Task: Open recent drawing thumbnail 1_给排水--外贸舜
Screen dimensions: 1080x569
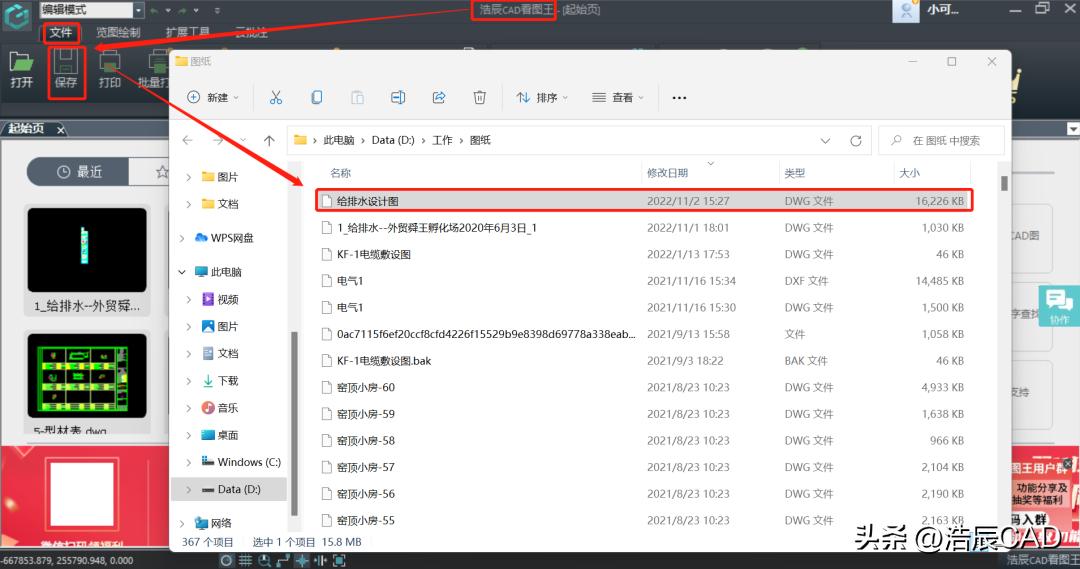Action: 87,250
